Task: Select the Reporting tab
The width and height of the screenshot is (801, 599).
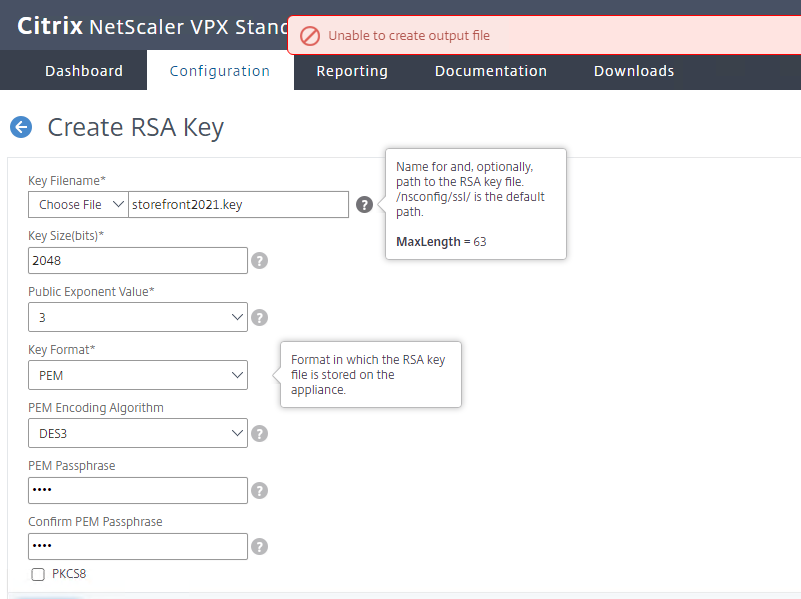Action: pyautogui.click(x=351, y=70)
